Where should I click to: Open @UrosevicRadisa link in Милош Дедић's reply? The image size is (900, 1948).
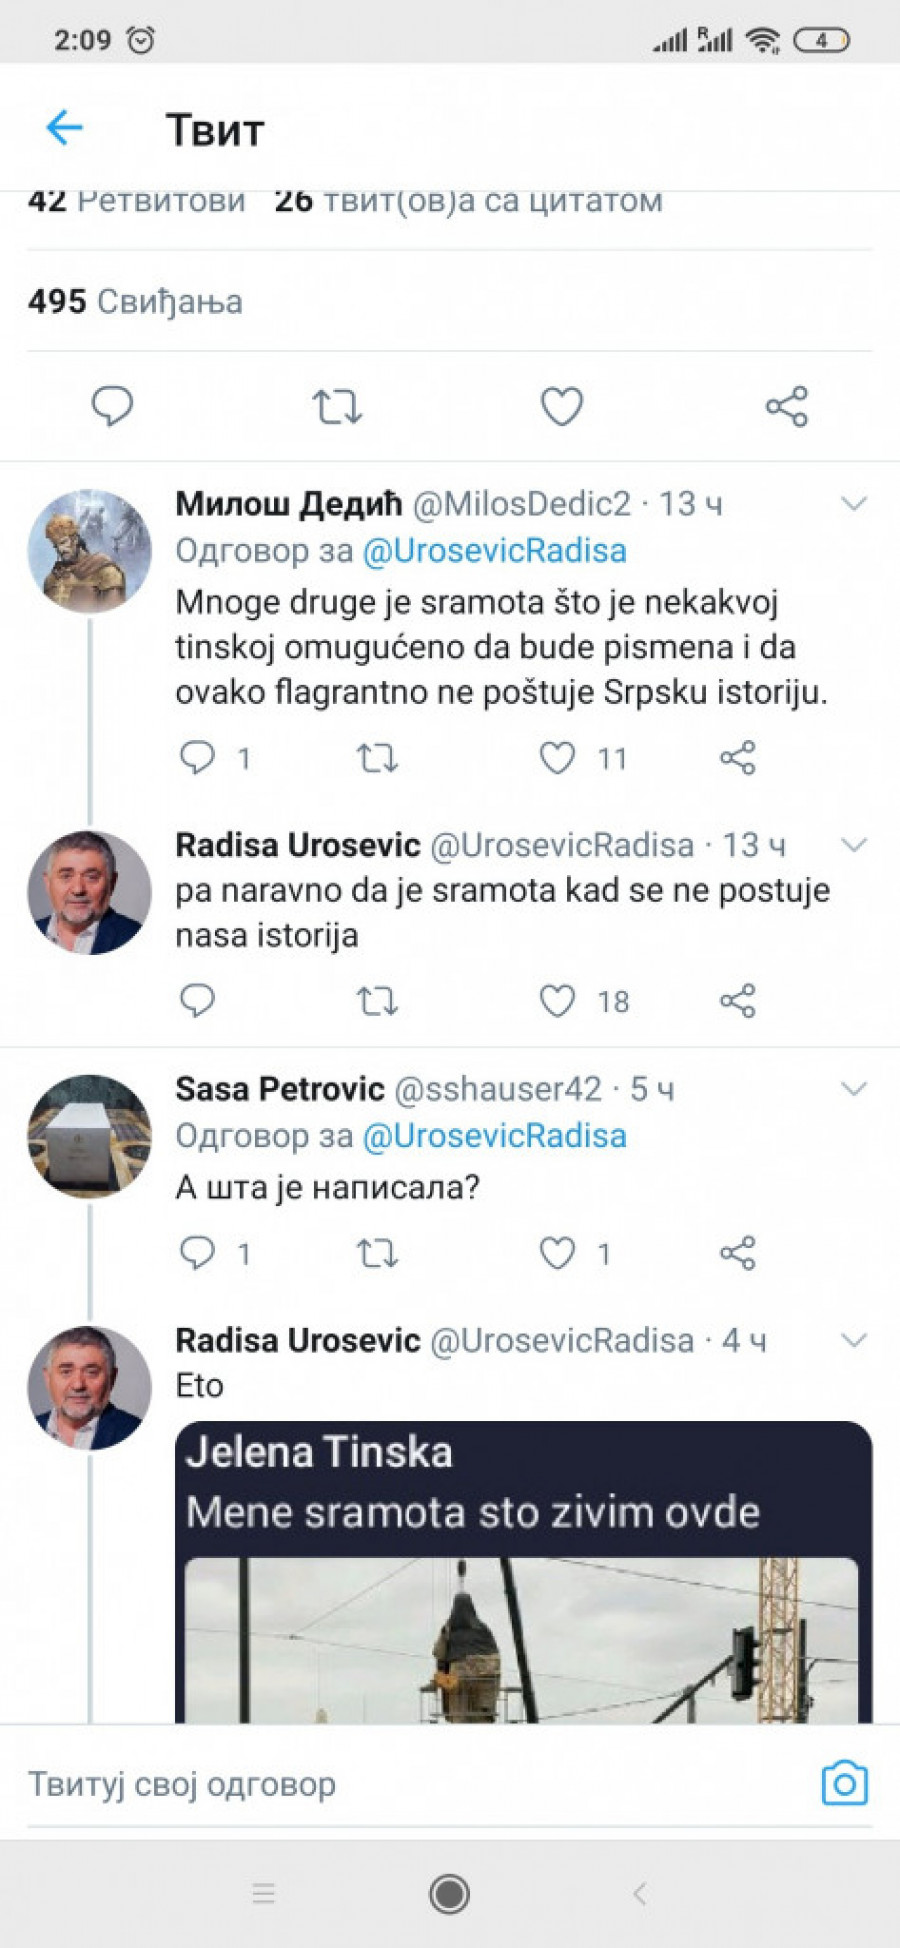pos(494,551)
